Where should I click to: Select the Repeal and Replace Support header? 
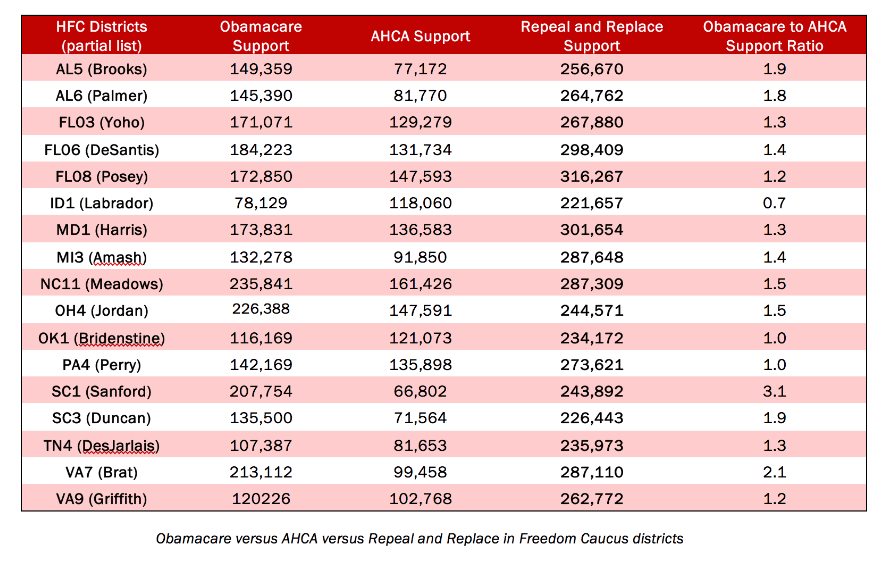click(x=592, y=36)
